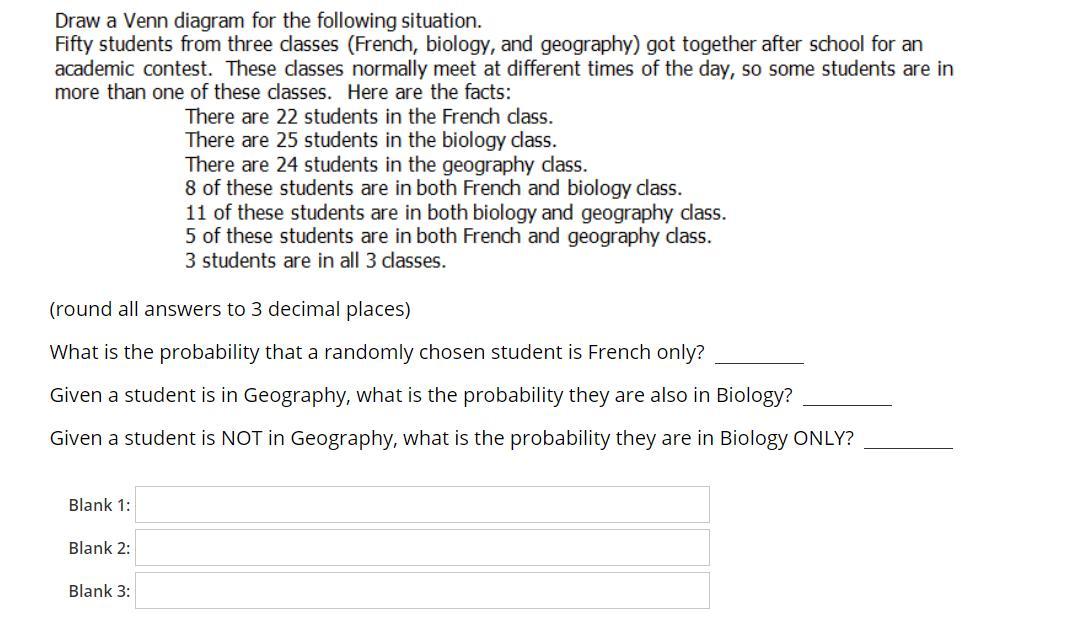Click the fact about 24 geography students
This screenshot has height=632, width=1078.
(x=386, y=164)
